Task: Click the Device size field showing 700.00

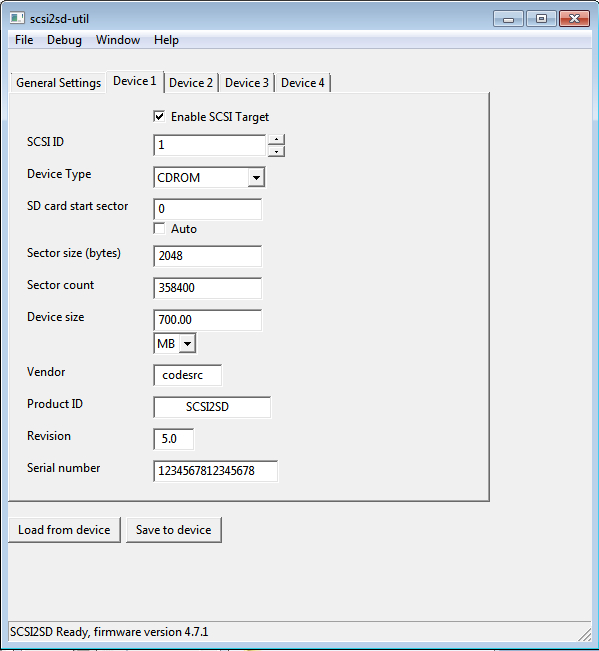Action: 208,320
